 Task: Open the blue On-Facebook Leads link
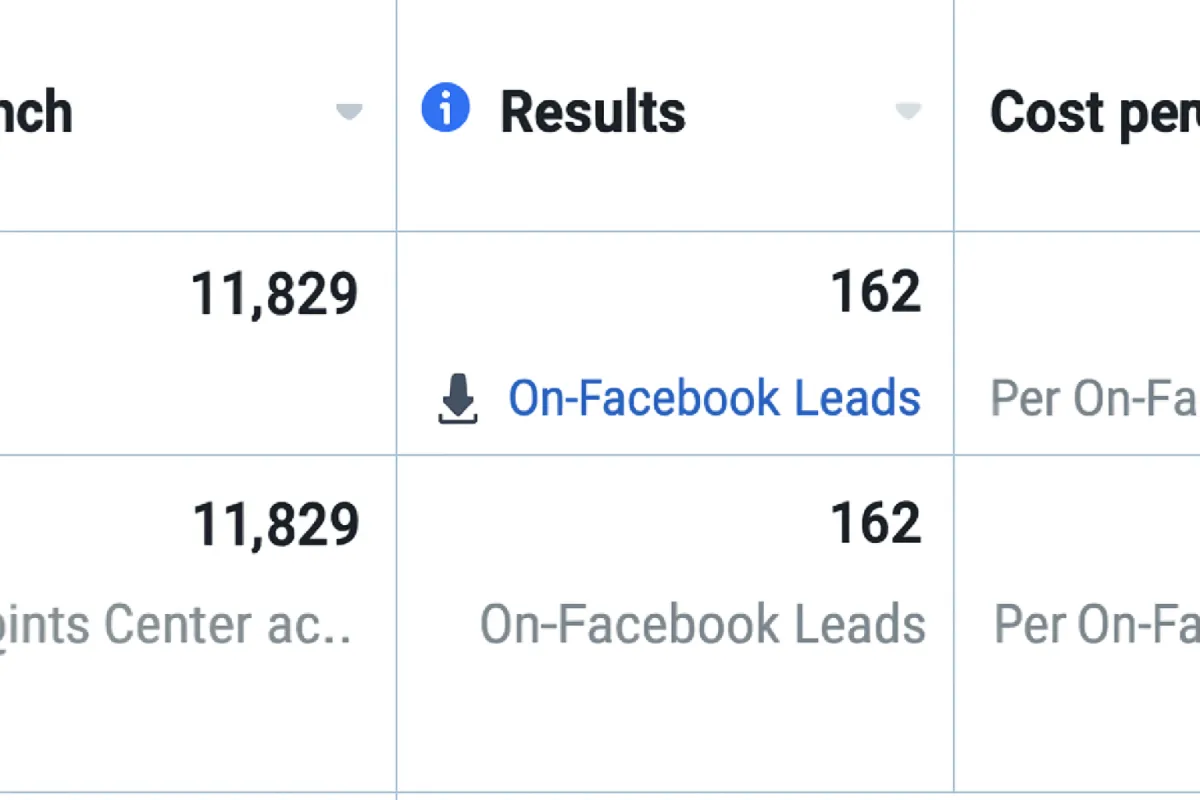[714, 398]
